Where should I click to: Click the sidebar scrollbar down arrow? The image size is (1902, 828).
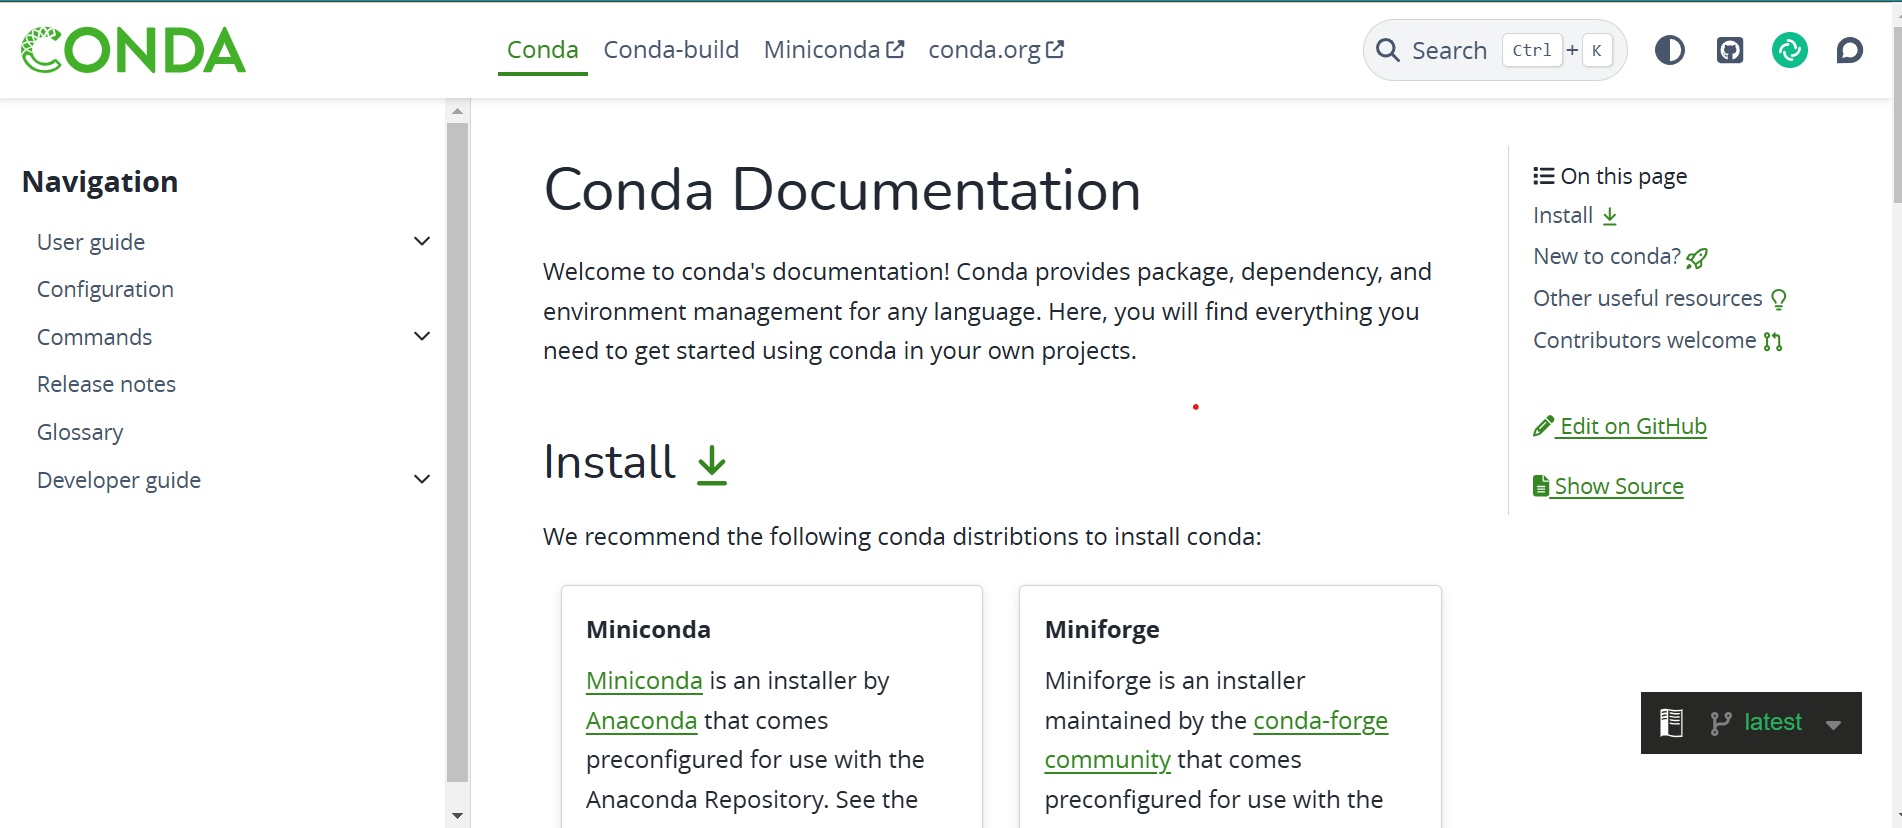click(x=457, y=816)
